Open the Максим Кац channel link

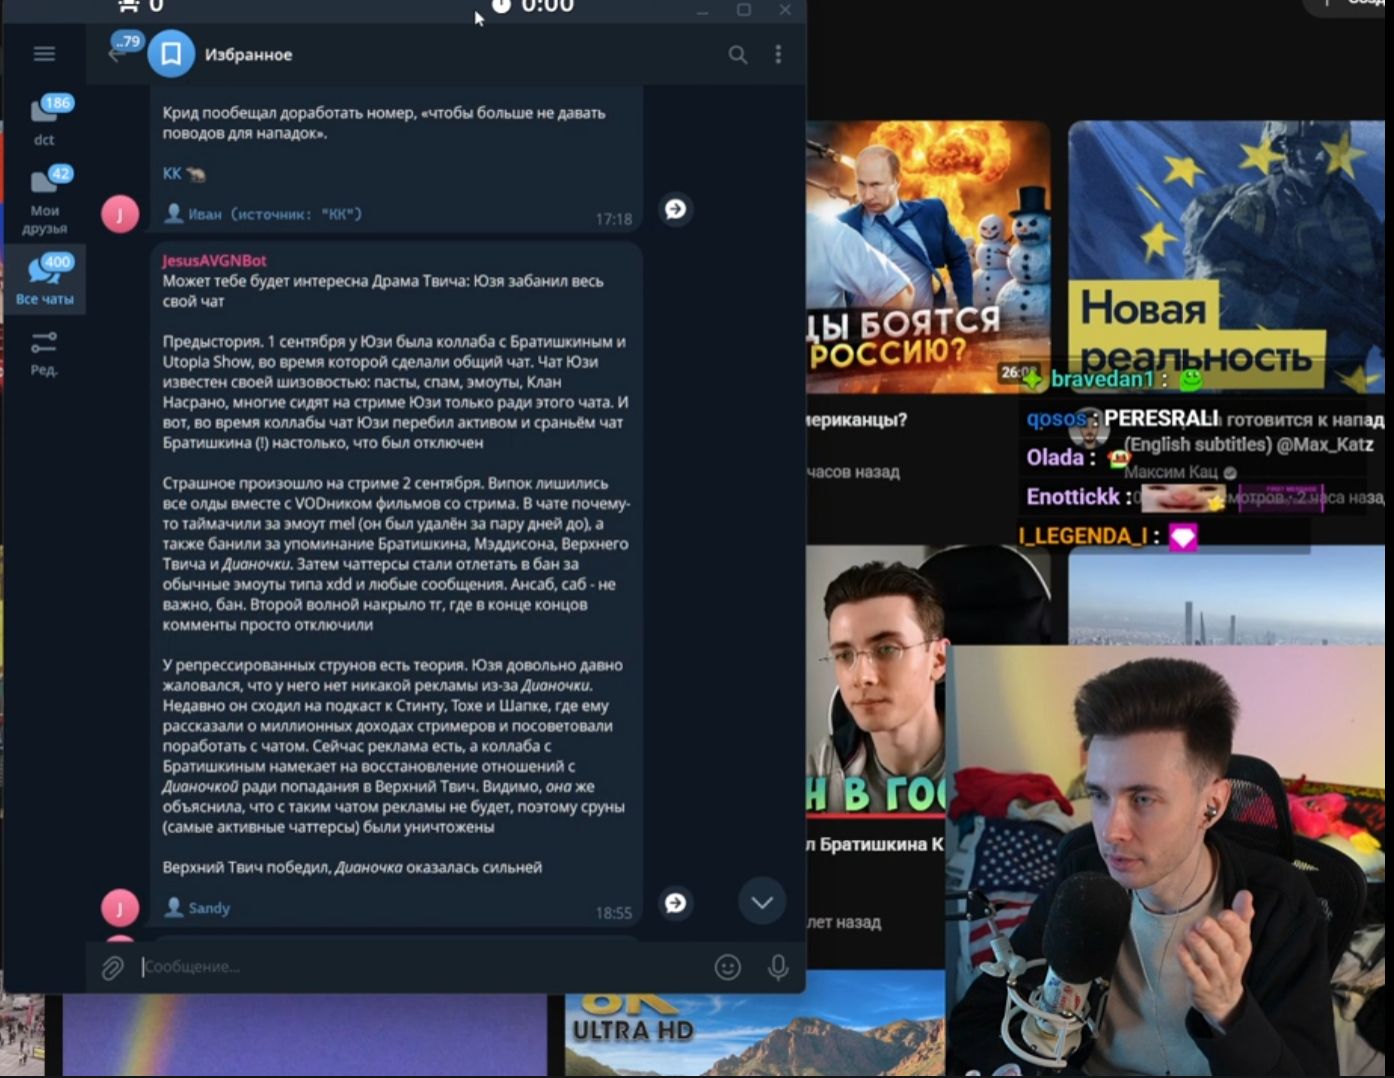click(1171, 472)
